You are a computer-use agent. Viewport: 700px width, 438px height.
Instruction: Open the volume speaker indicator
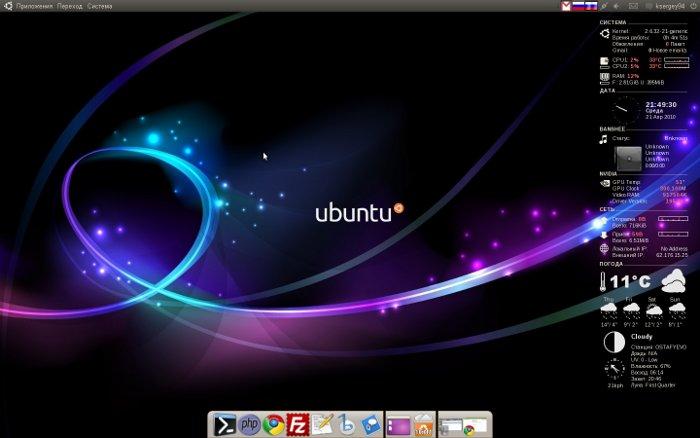[x=618, y=6]
